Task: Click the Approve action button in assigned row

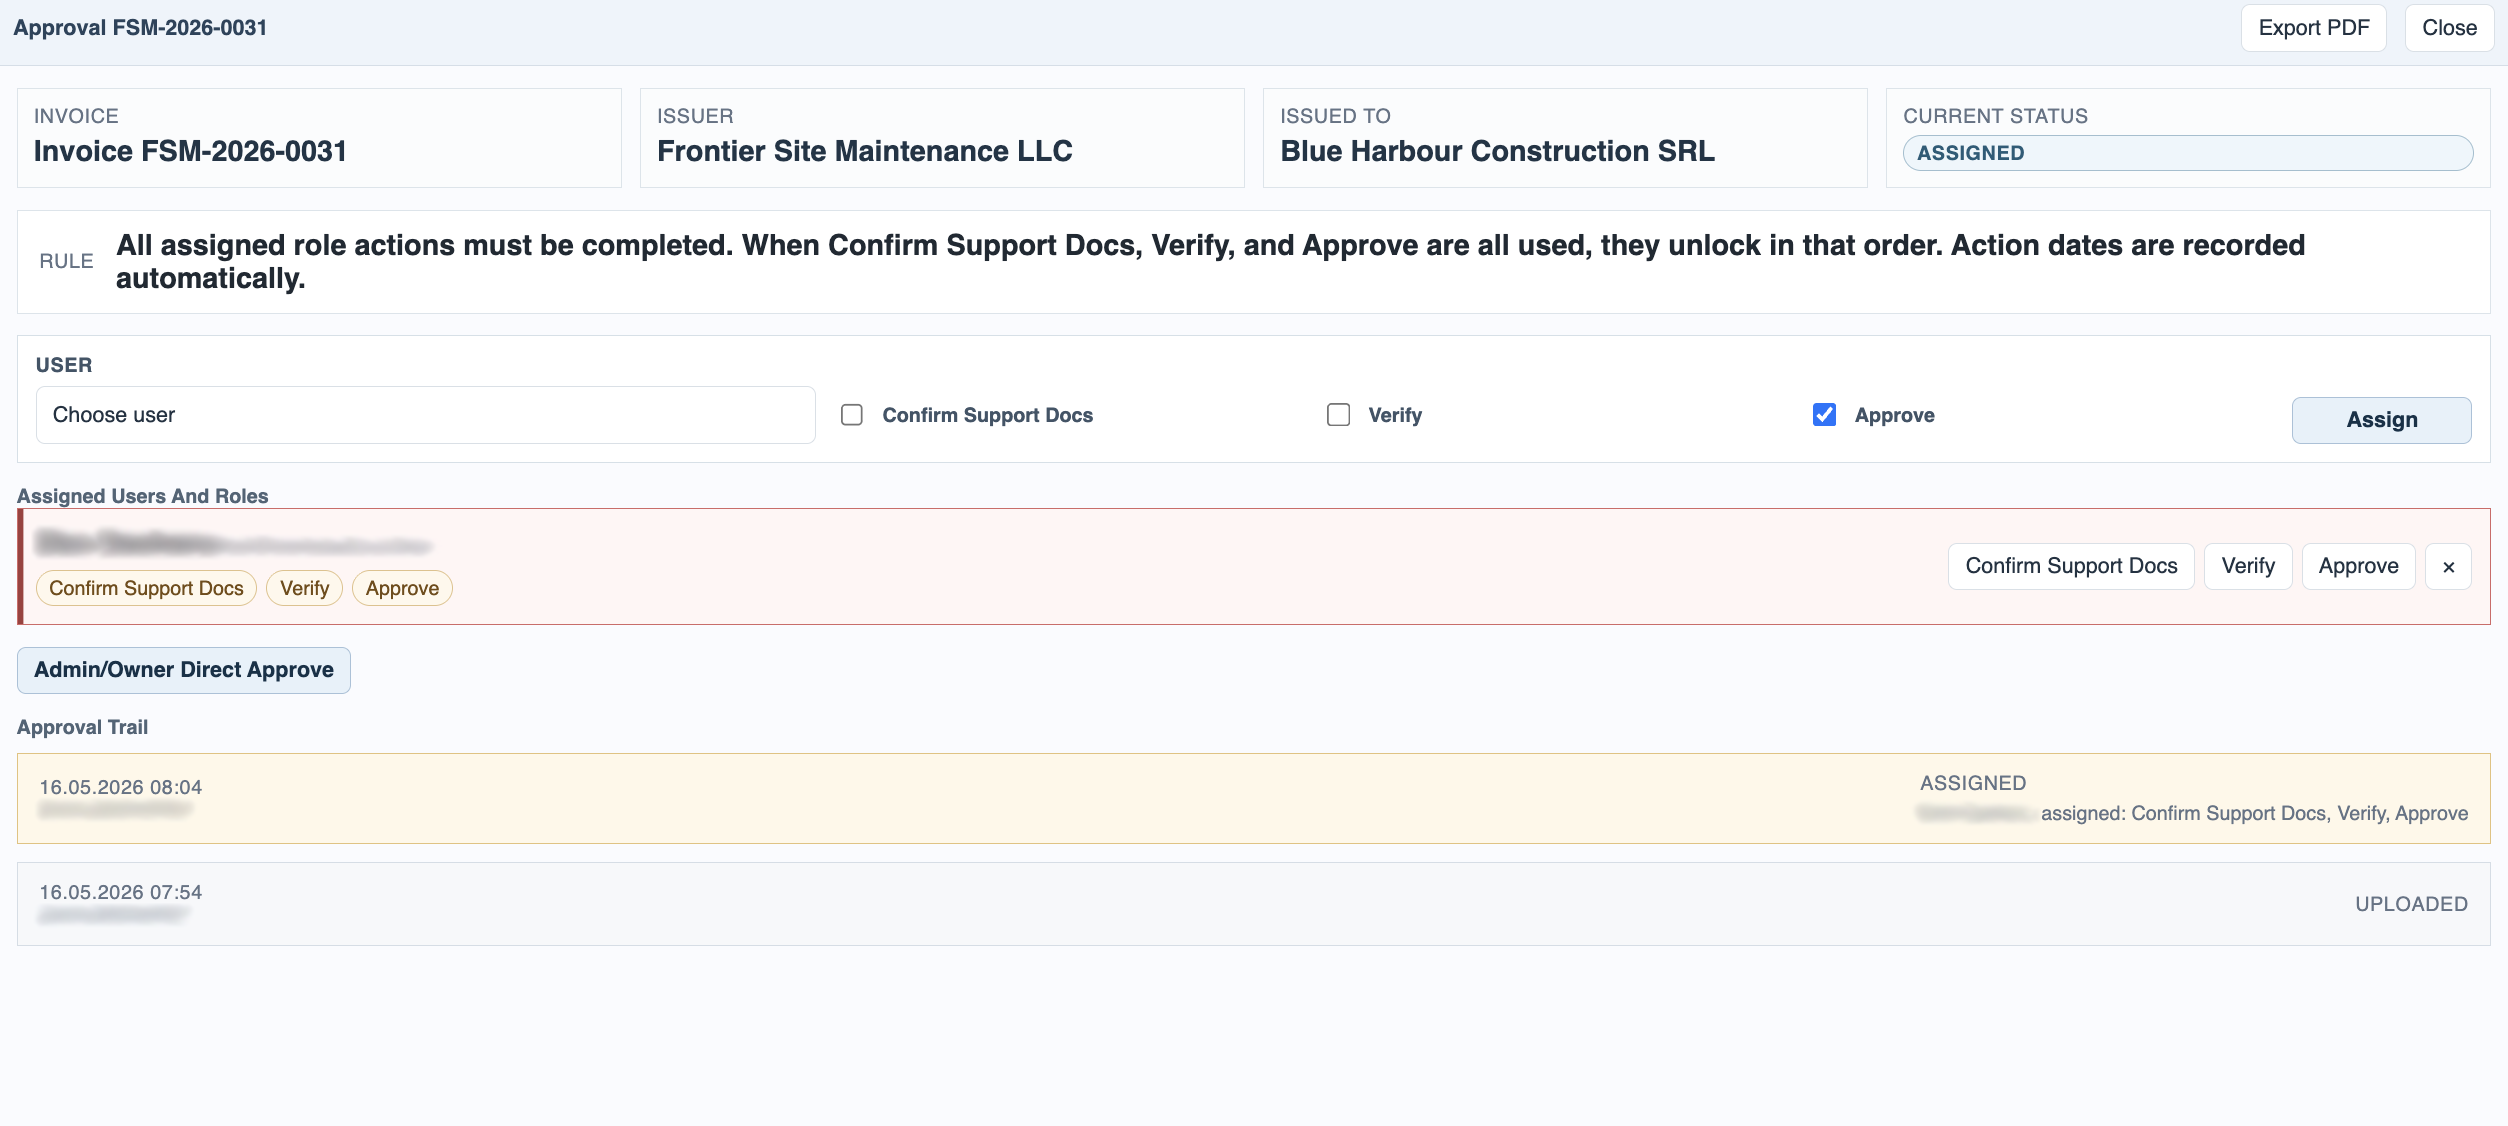Action: [x=2358, y=566]
